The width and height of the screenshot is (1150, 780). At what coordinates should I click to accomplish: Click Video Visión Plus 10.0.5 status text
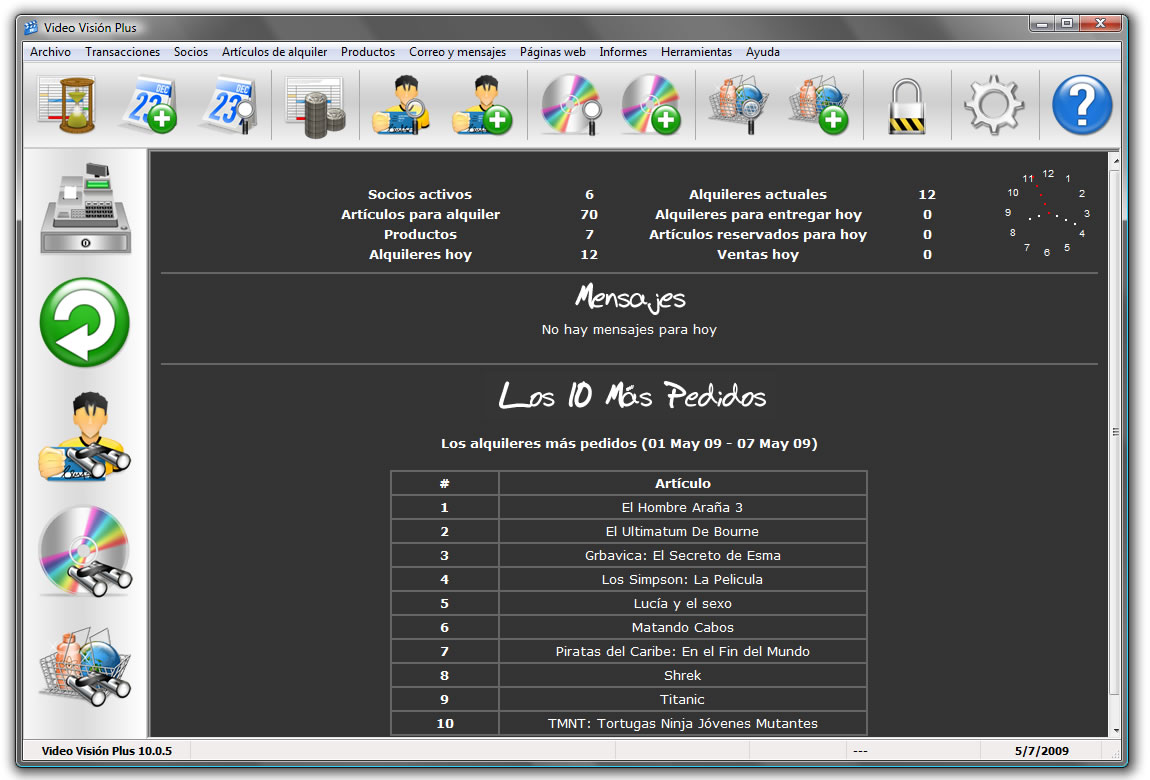(106, 751)
